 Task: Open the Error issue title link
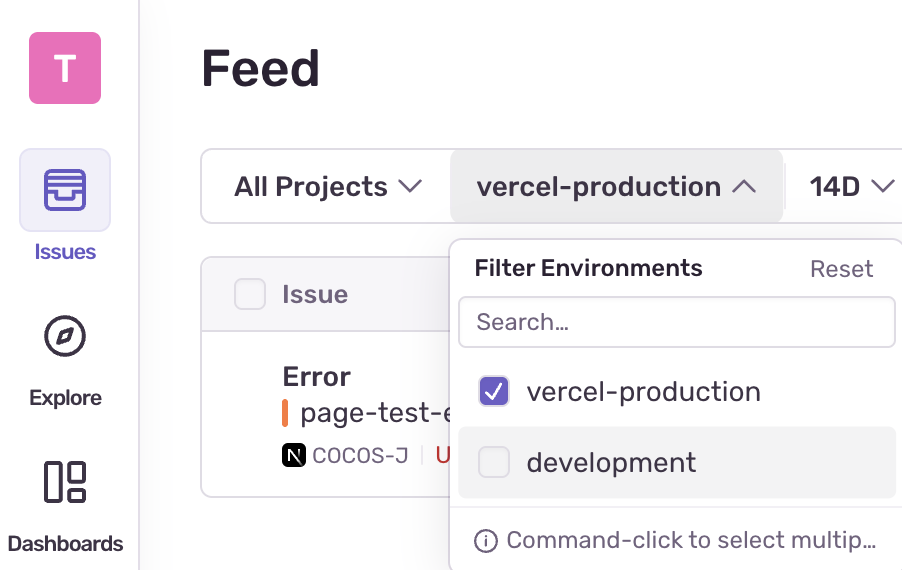[316, 377]
